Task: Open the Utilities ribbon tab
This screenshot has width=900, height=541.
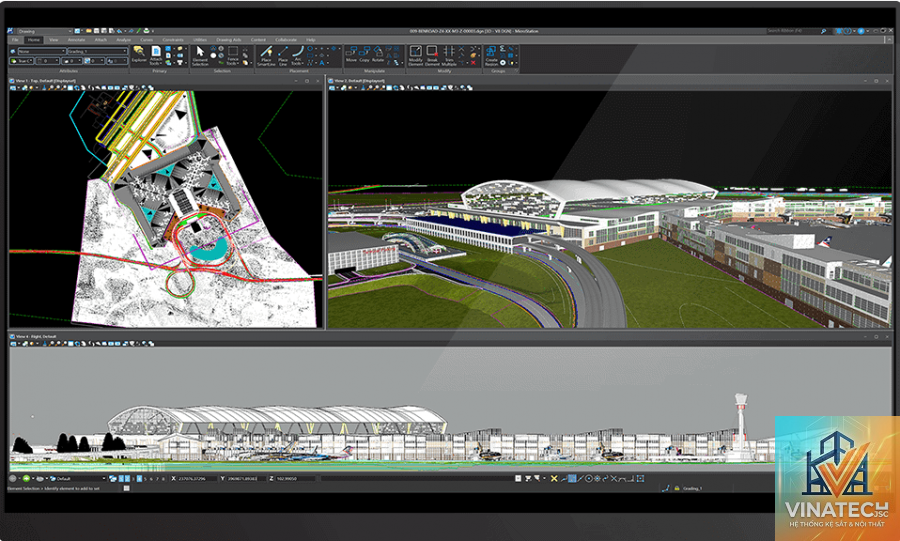Action: (x=200, y=40)
